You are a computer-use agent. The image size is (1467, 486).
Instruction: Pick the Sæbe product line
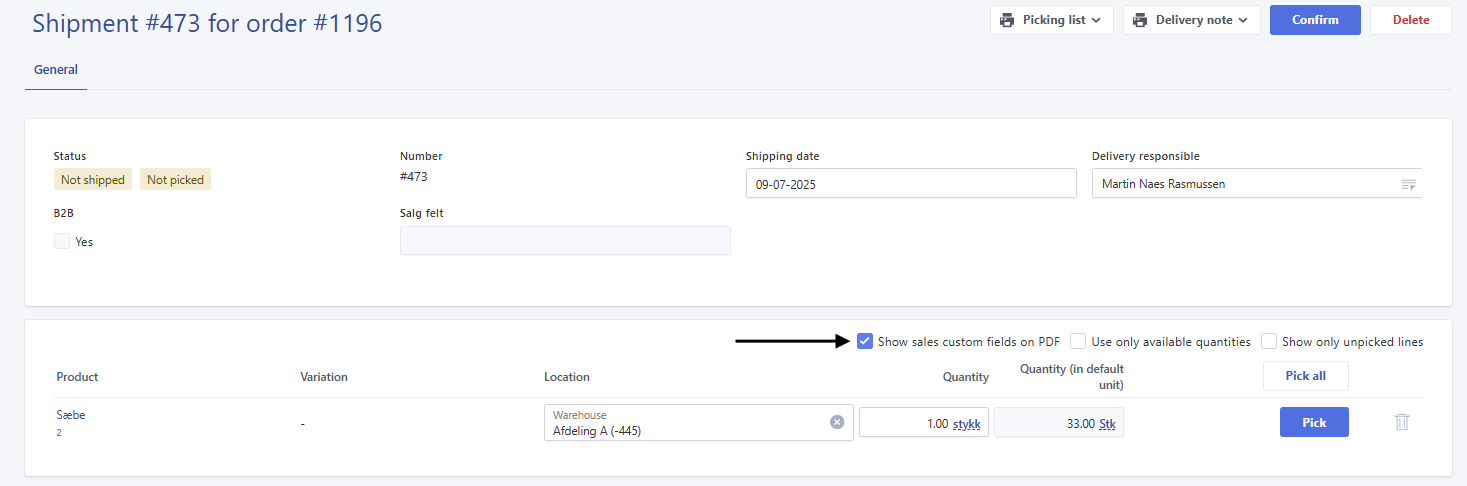point(1314,422)
